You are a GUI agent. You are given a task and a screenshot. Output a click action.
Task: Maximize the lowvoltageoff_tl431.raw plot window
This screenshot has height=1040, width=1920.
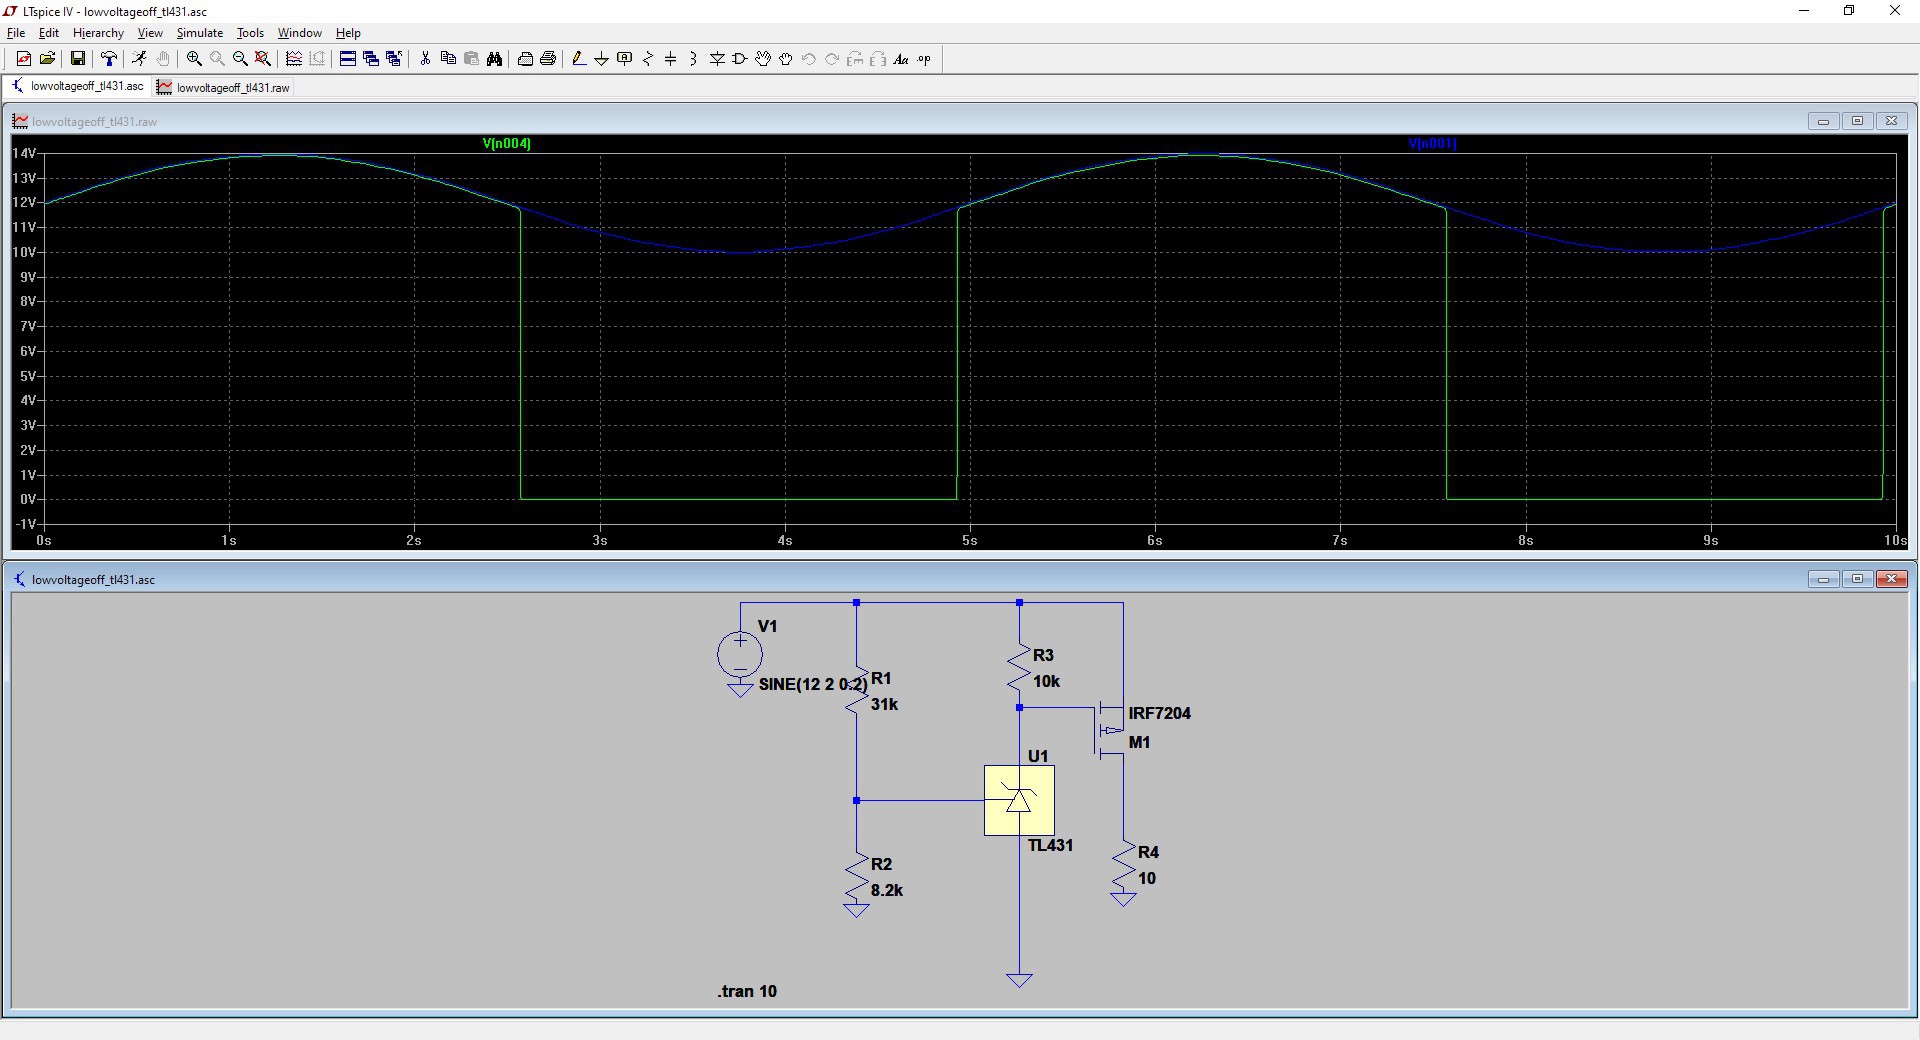(x=1858, y=121)
